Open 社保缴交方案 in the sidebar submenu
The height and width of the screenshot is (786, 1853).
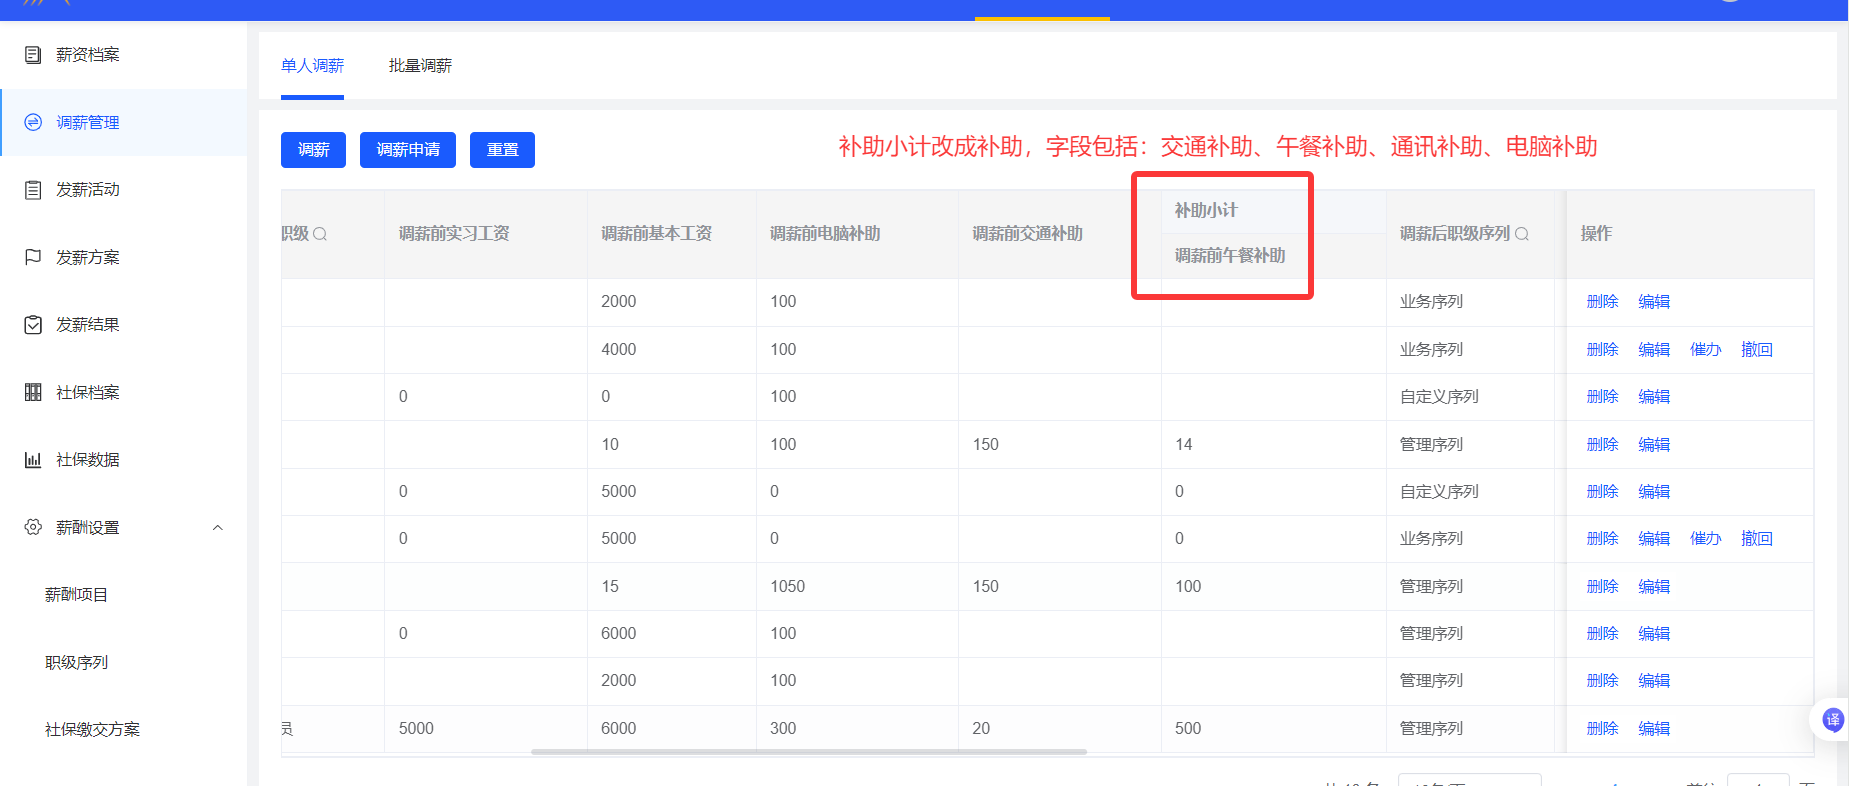pyautogui.click(x=92, y=730)
